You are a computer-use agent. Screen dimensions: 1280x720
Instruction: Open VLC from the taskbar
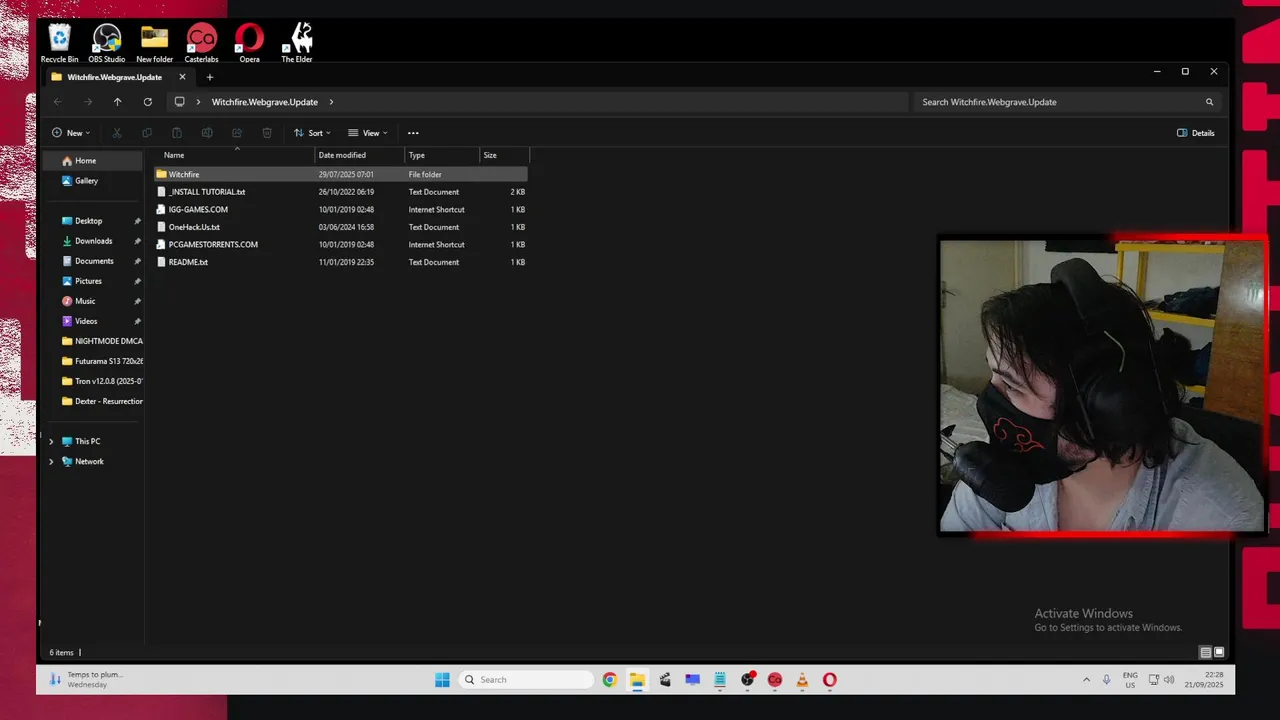pyautogui.click(x=802, y=680)
